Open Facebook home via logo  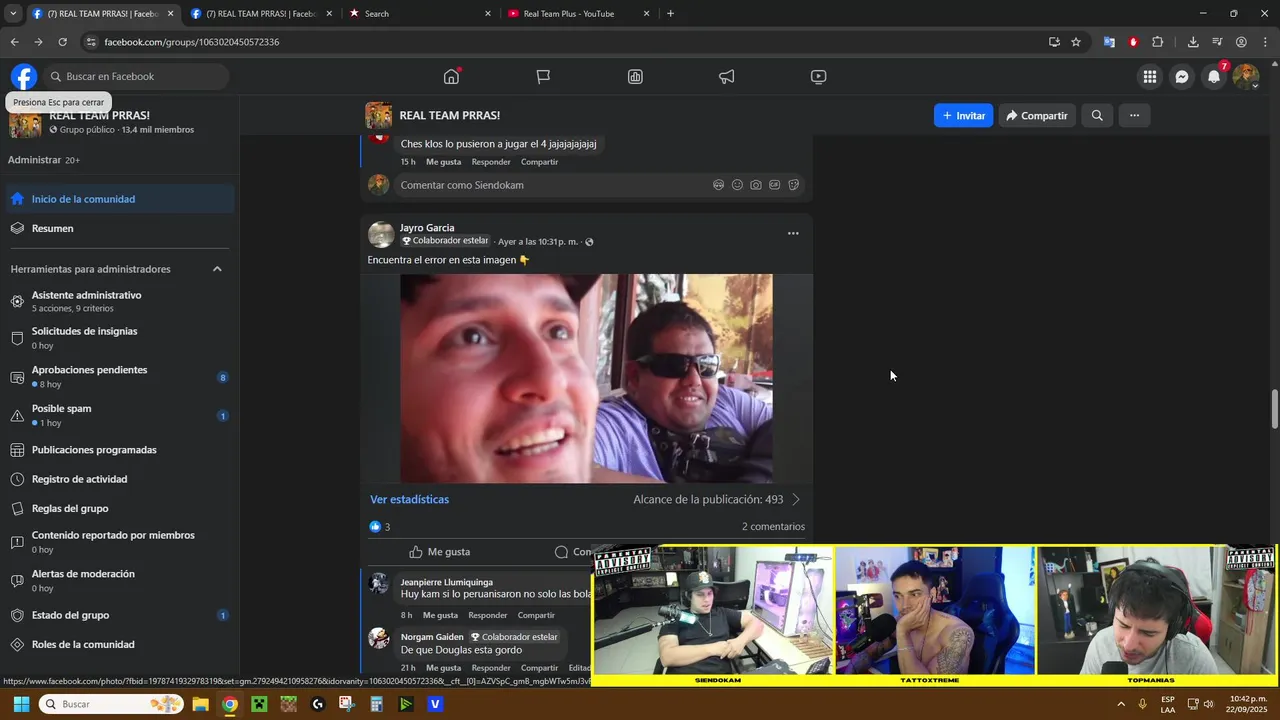click(x=24, y=76)
